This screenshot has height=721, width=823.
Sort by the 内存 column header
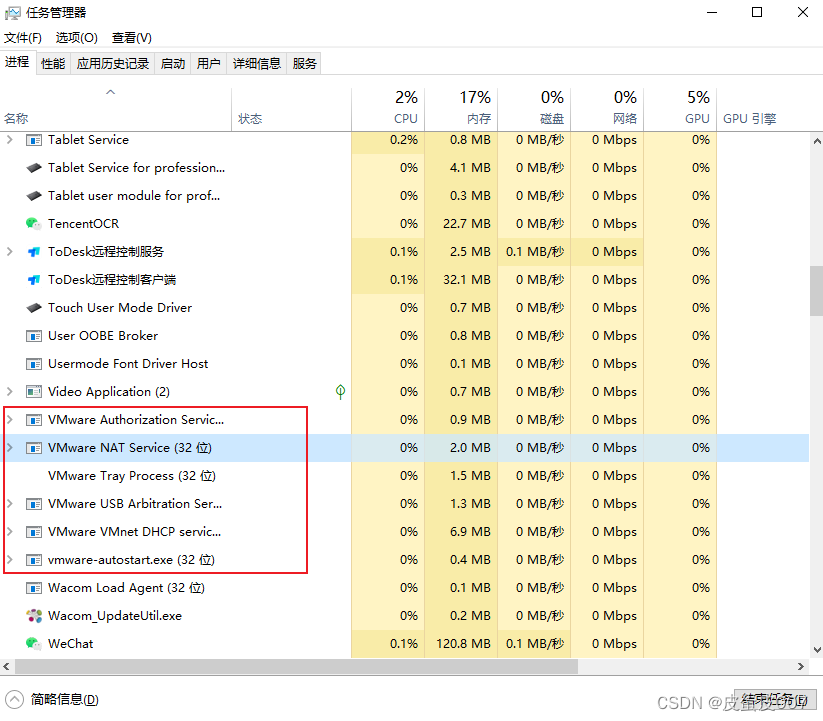click(461, 109)
